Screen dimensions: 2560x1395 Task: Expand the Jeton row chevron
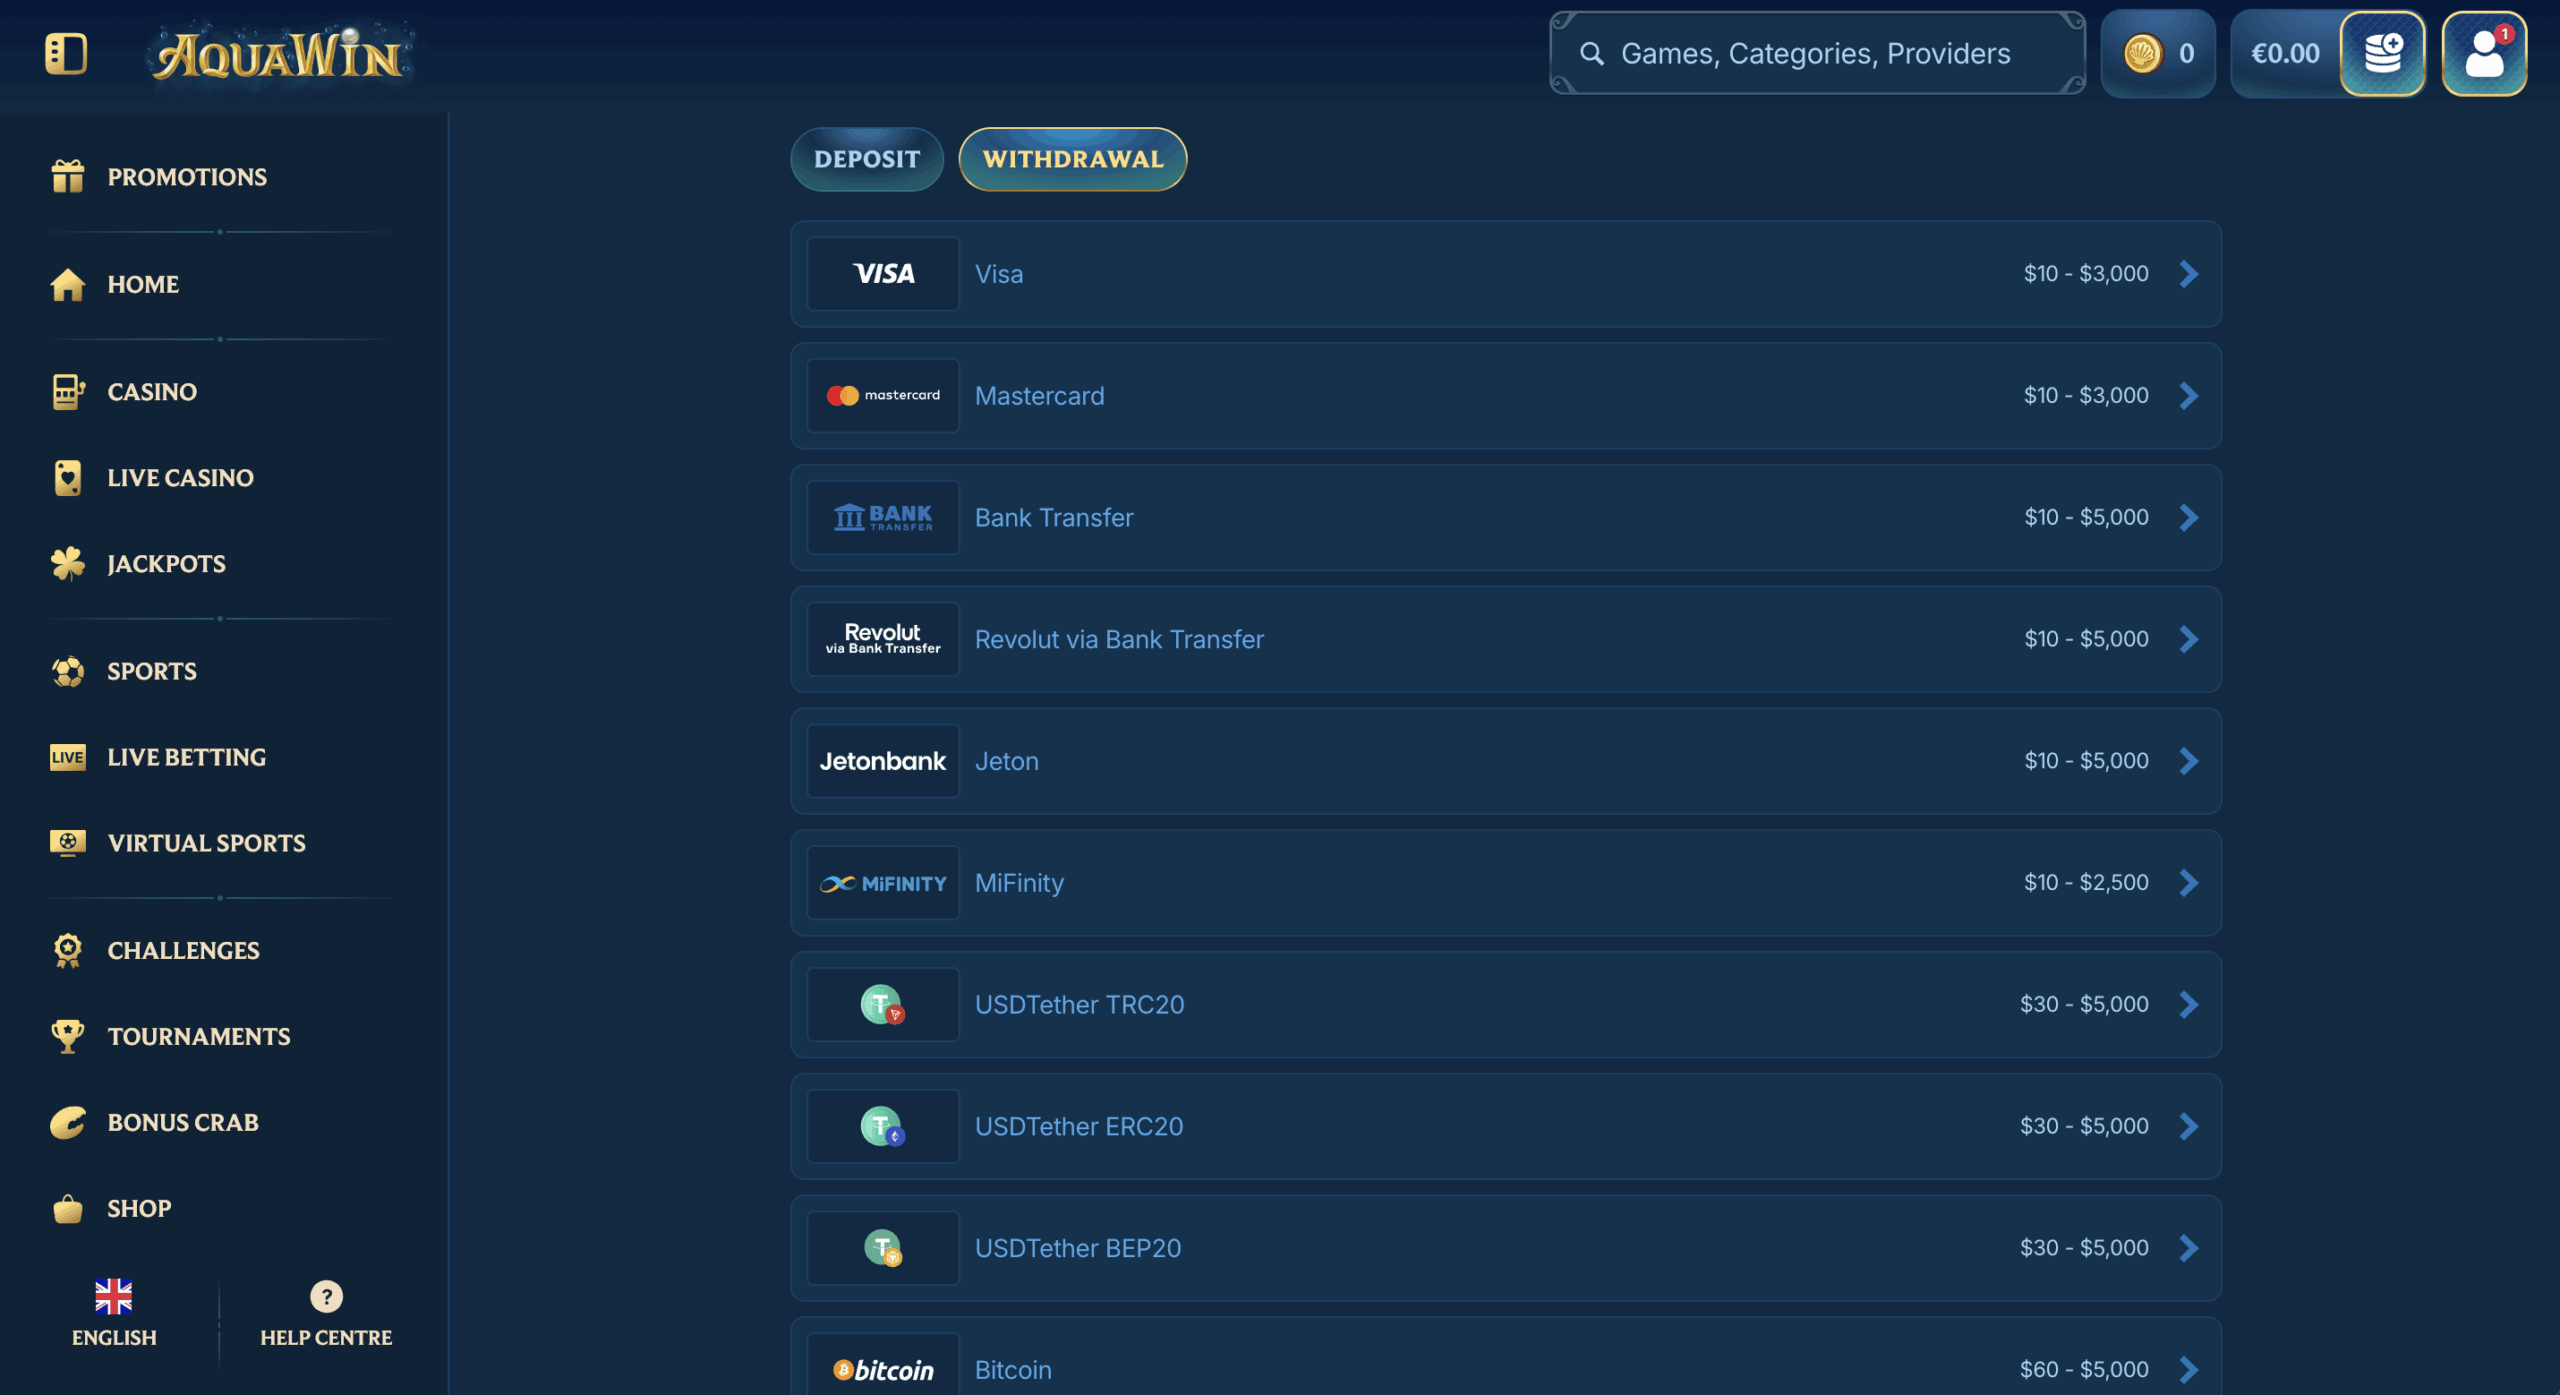(2188, 761)
